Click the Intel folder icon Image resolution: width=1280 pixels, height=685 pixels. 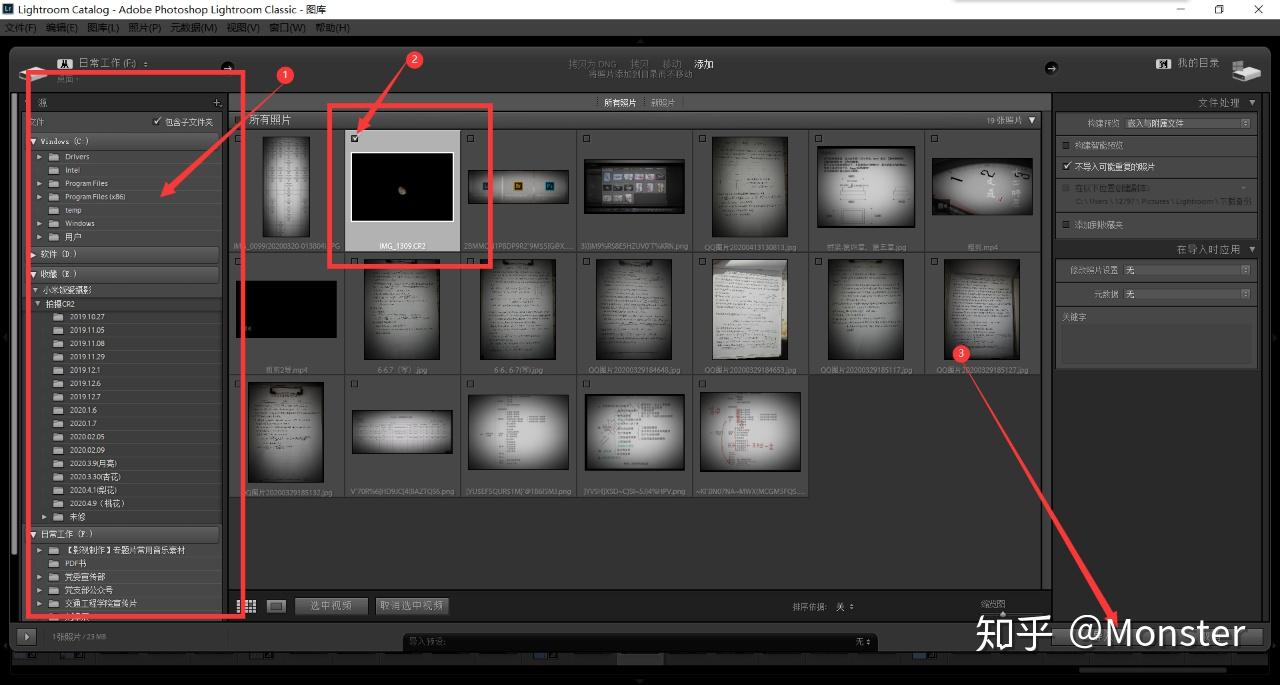point(54,170)
